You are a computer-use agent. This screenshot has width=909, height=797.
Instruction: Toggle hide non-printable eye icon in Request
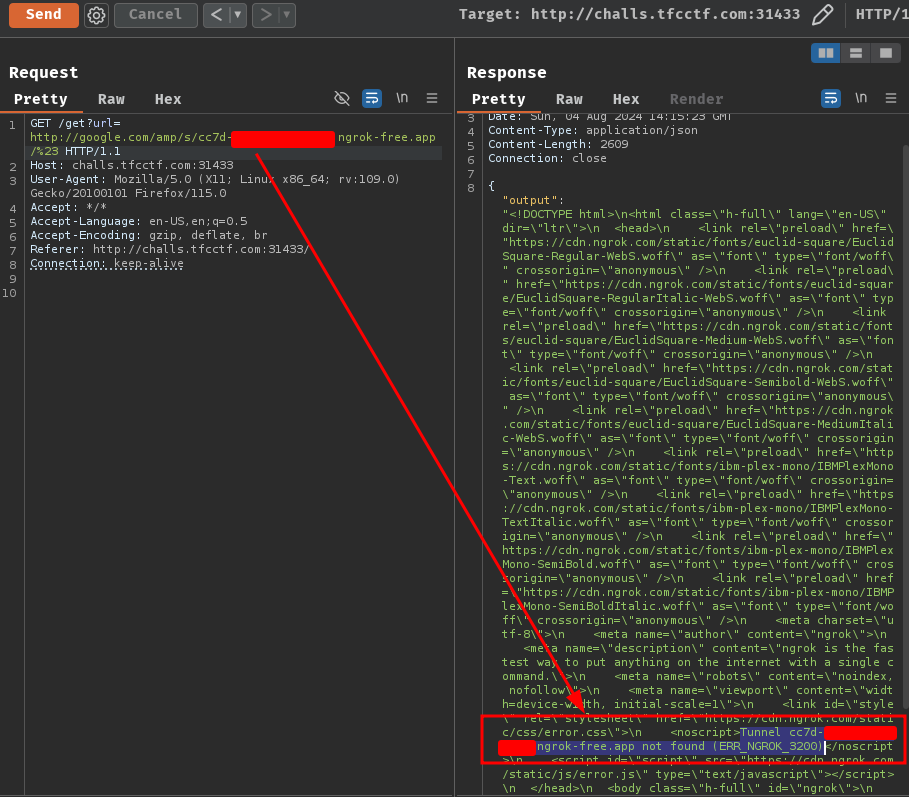[342, 99]
